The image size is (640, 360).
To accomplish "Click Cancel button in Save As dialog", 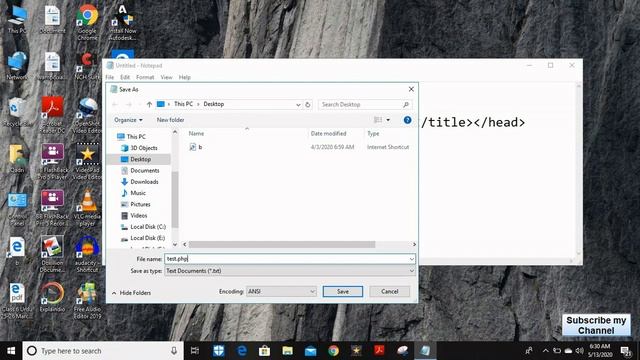I will [x=389, y=291].
